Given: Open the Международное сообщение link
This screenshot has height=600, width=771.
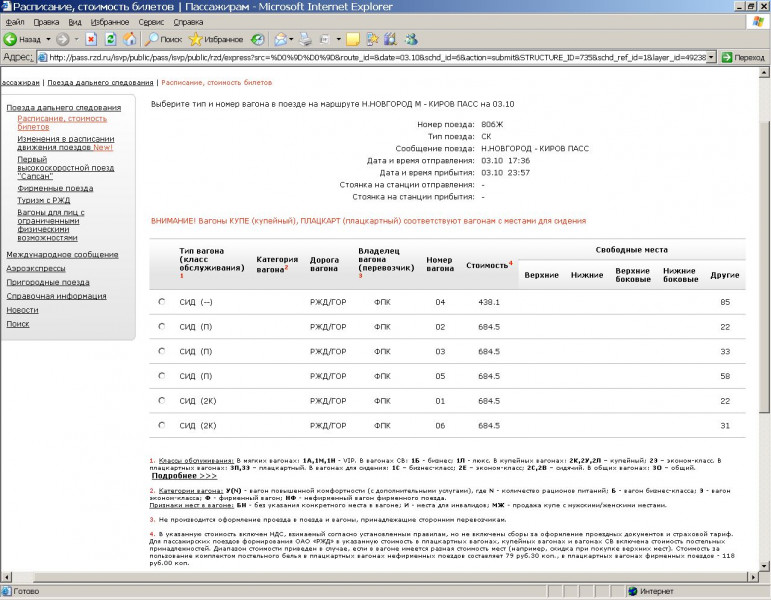Looking at the screenshot, I should click(x=62, y=255).
